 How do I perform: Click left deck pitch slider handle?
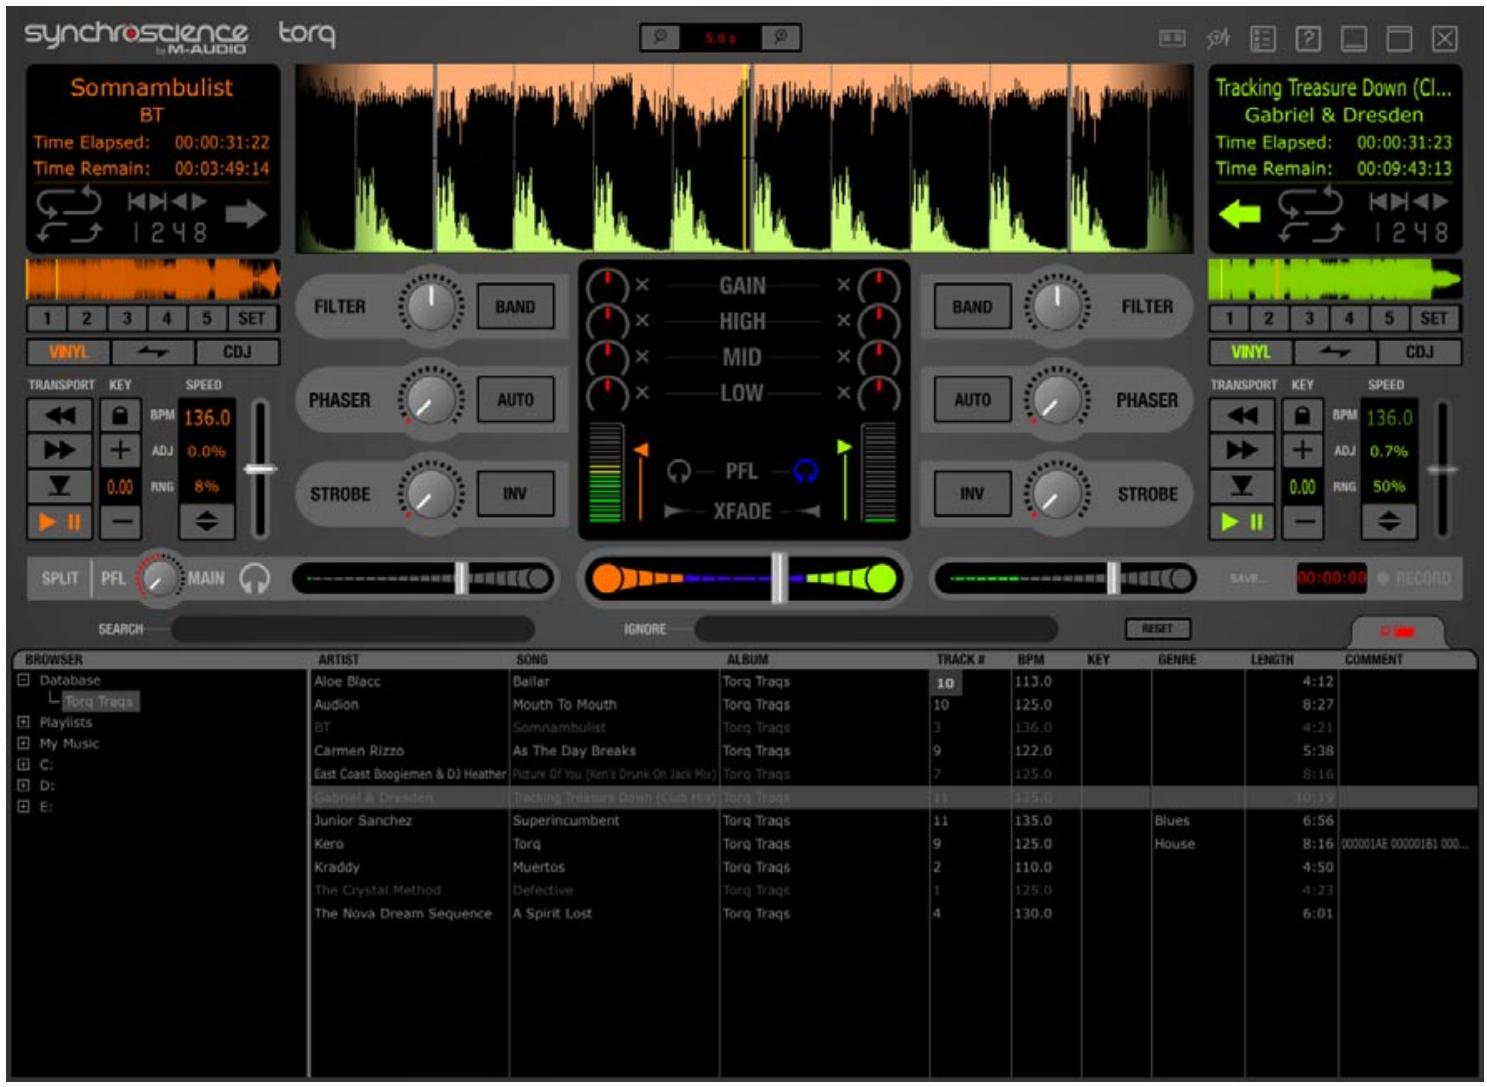pos(260,469)
